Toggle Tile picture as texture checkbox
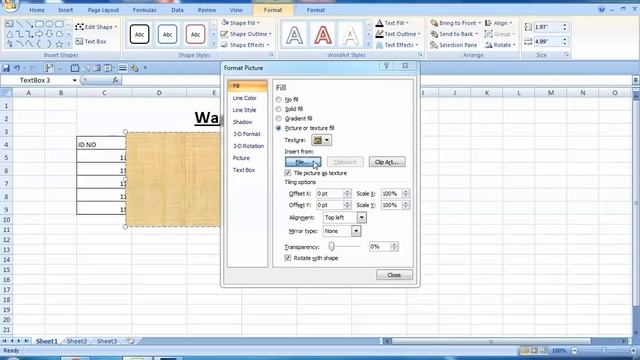This screenshot has height=360, width=640. pyautogui.click(x=288, y=173)
